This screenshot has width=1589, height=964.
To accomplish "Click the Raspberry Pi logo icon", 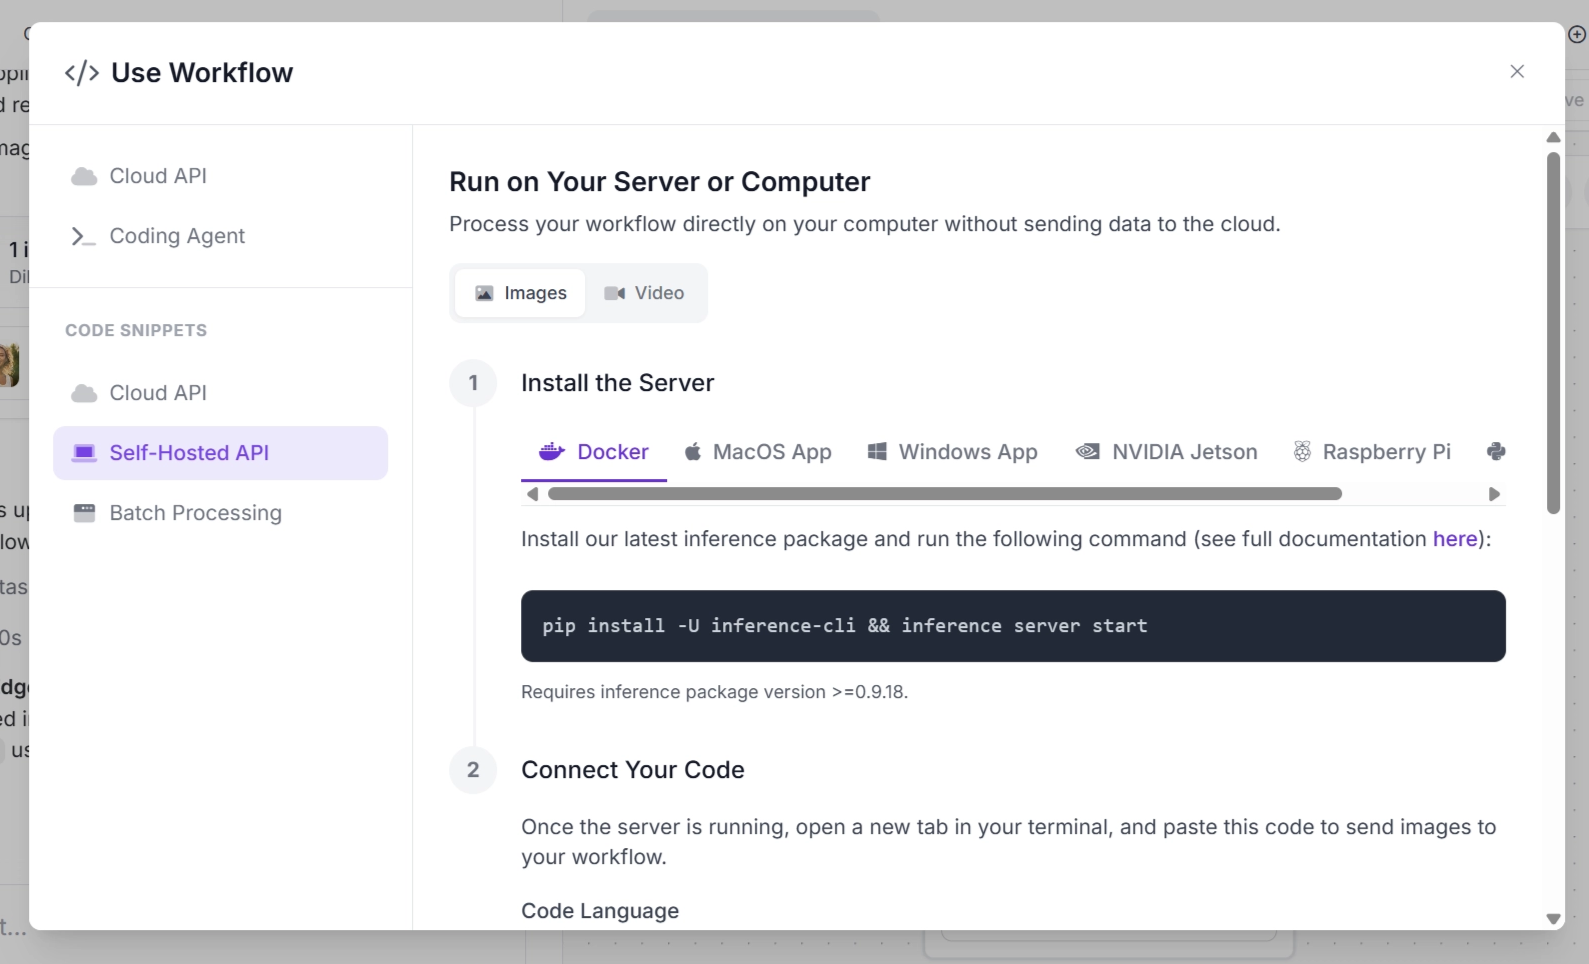I will pos(1302,452).
